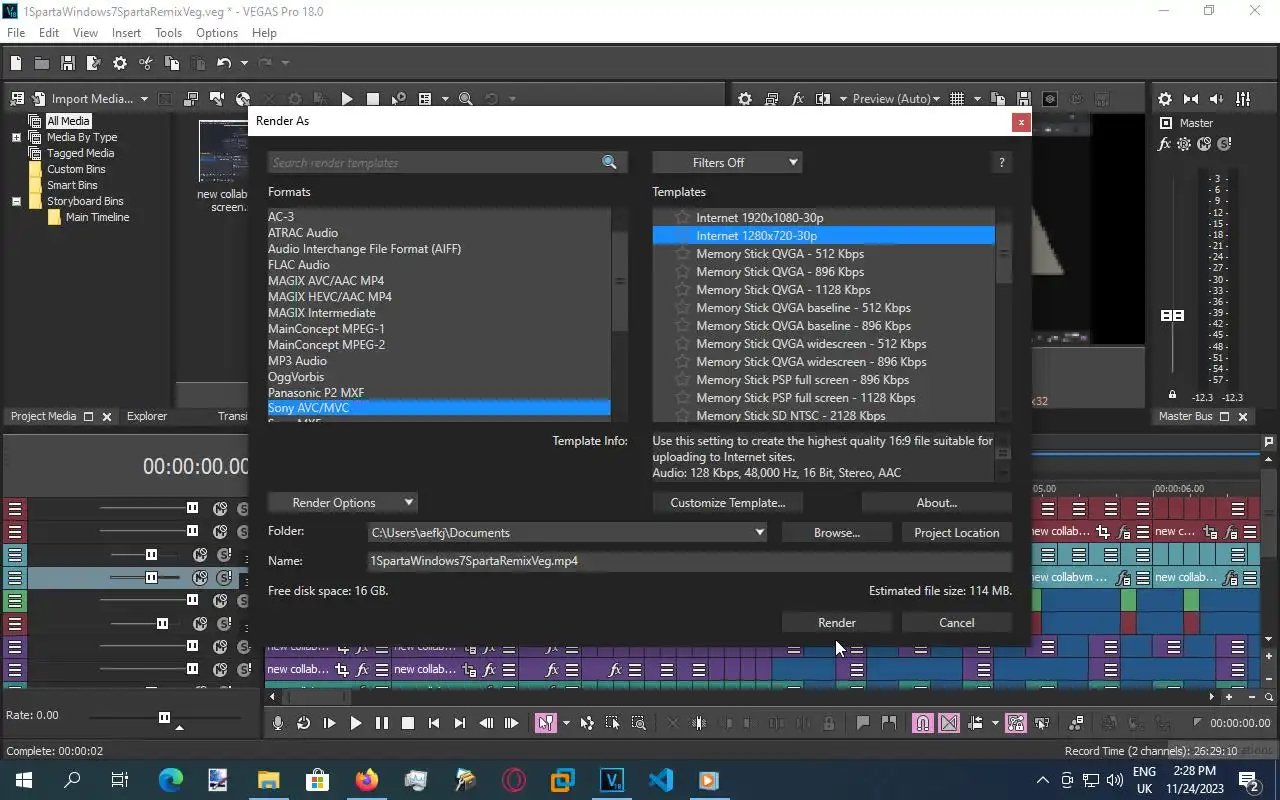Open Master FX icon in Master Bus
The height and width of the screenshot is (800, 1280).
(1164, 144)
